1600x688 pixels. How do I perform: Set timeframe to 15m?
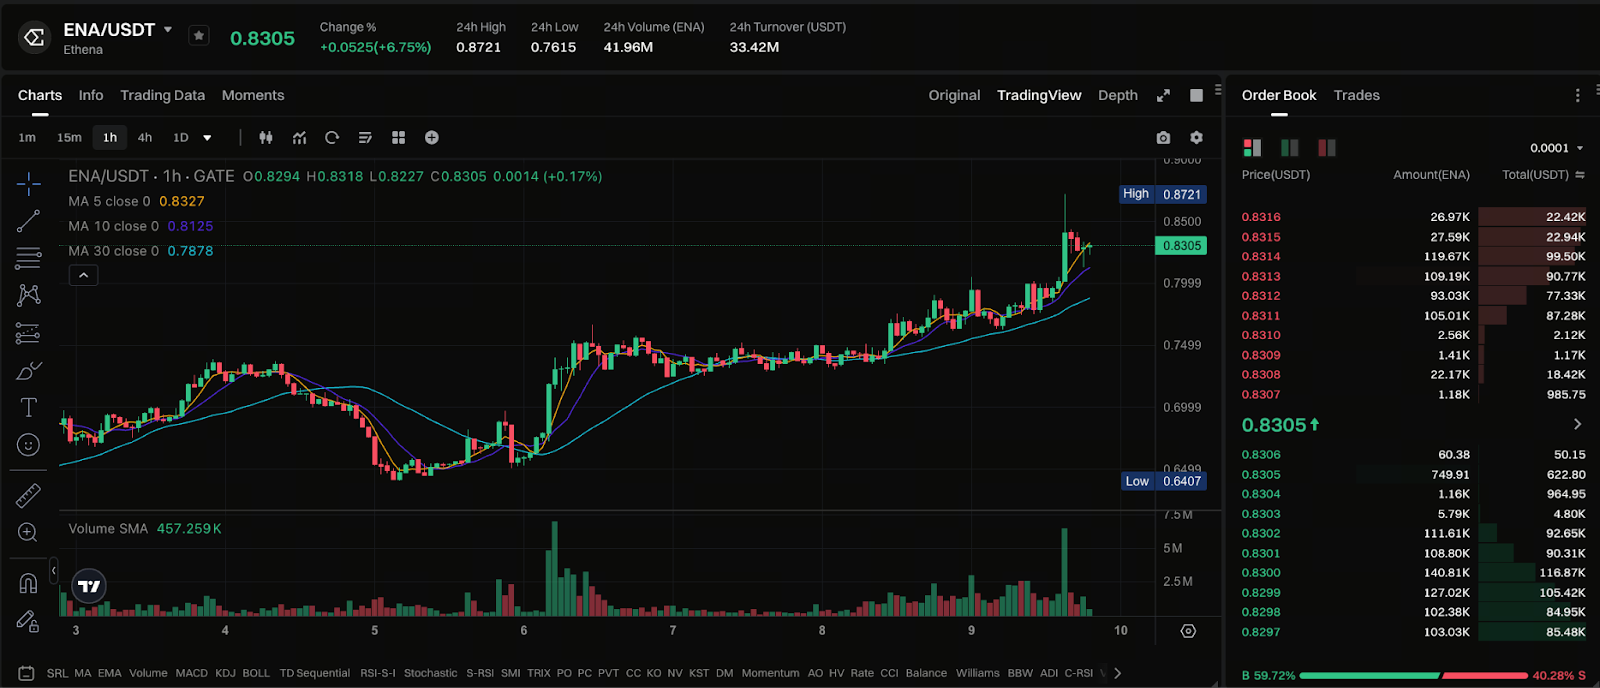69,138
